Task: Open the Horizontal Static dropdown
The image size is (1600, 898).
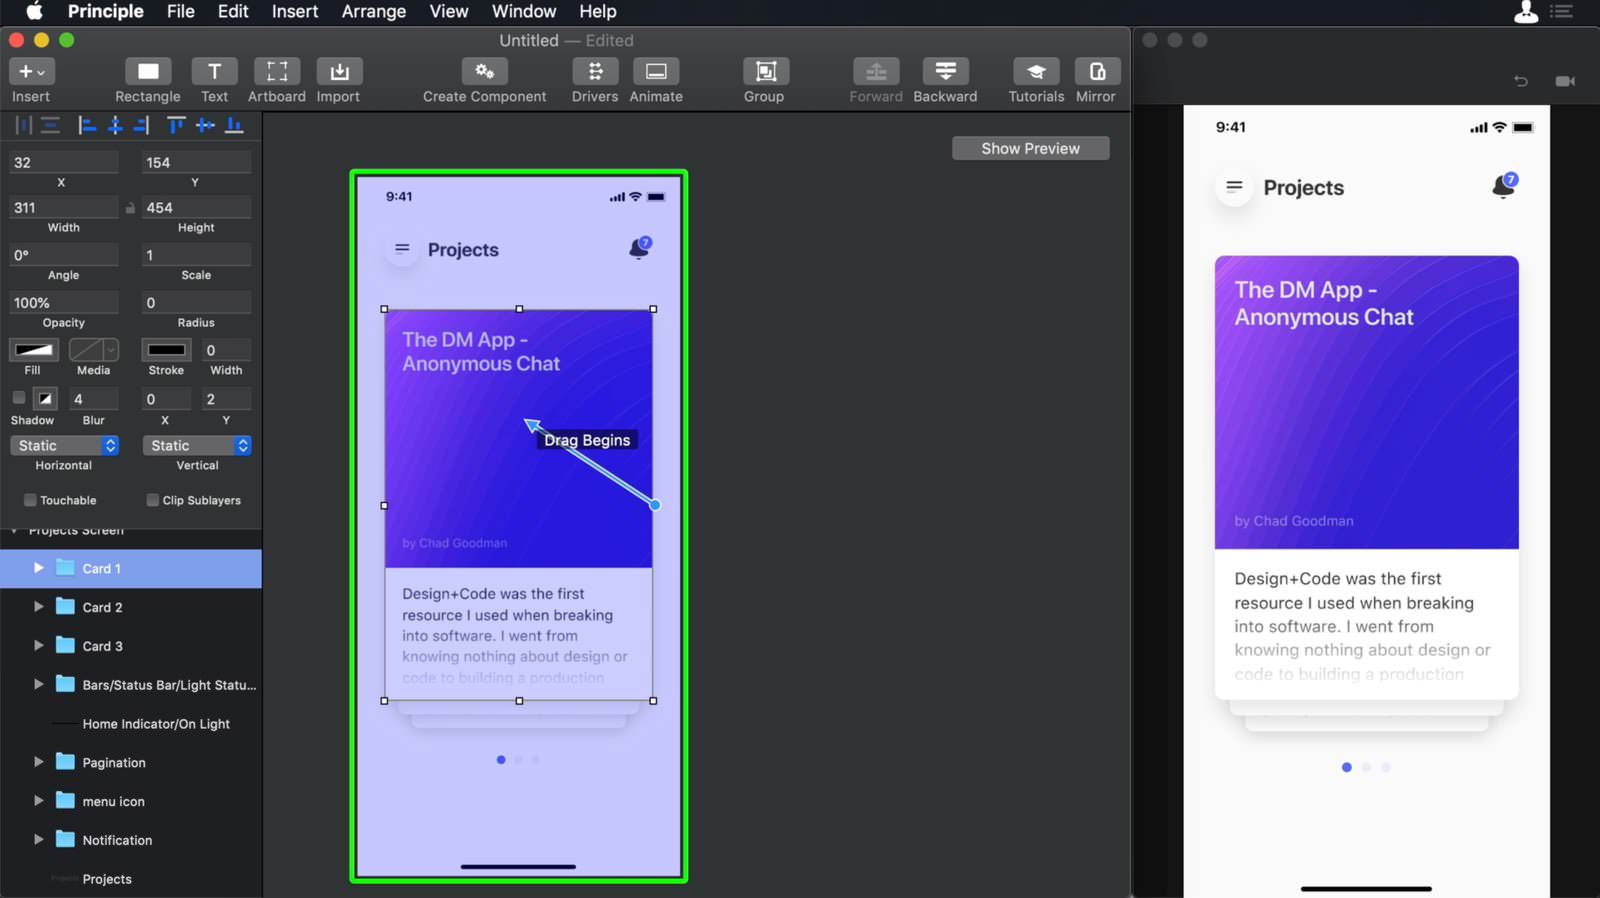Action: (65, 446)
